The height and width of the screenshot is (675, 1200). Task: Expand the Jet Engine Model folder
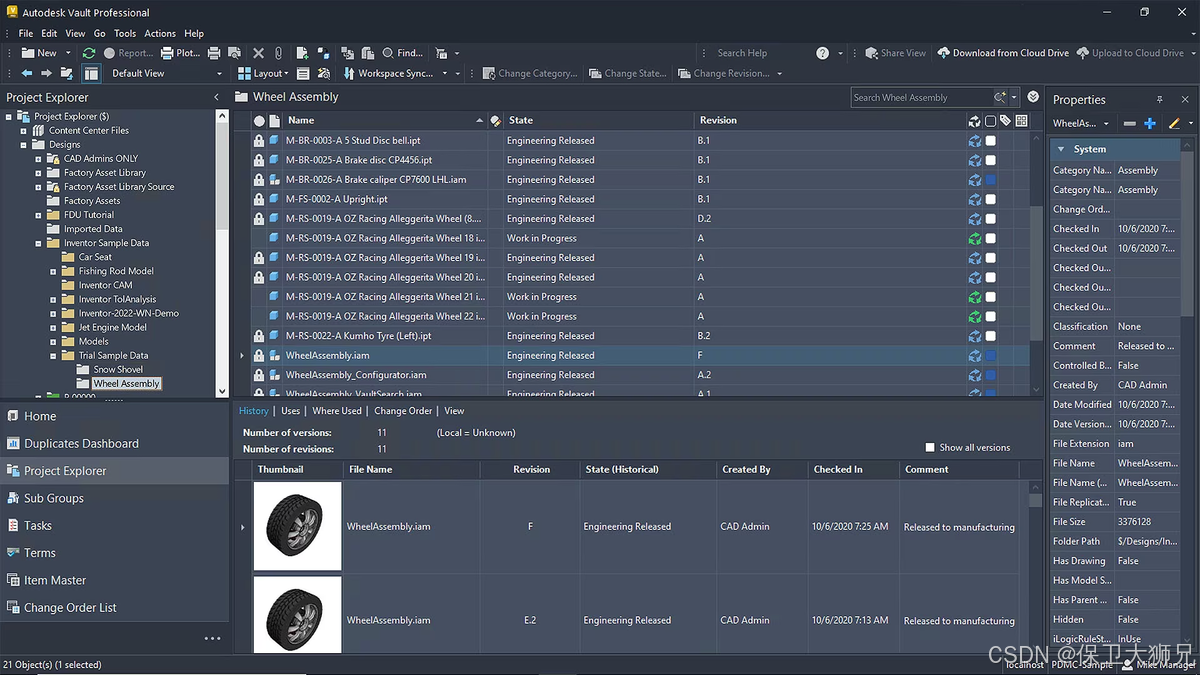click(x=53, y=328)
